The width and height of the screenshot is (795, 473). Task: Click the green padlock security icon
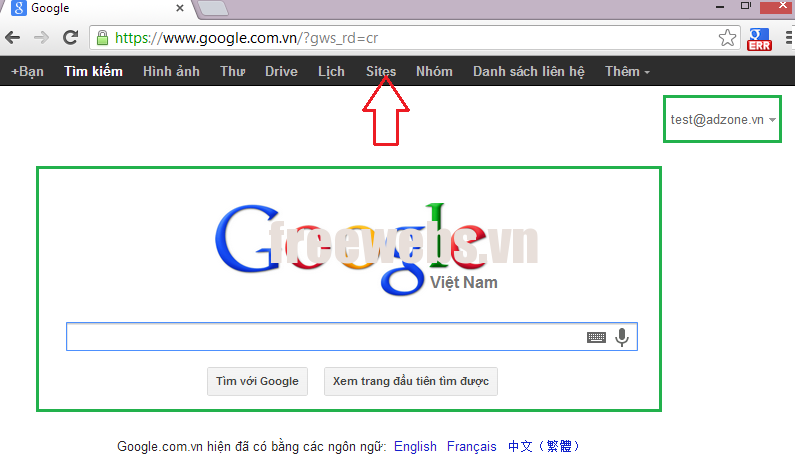coord(102,38)
